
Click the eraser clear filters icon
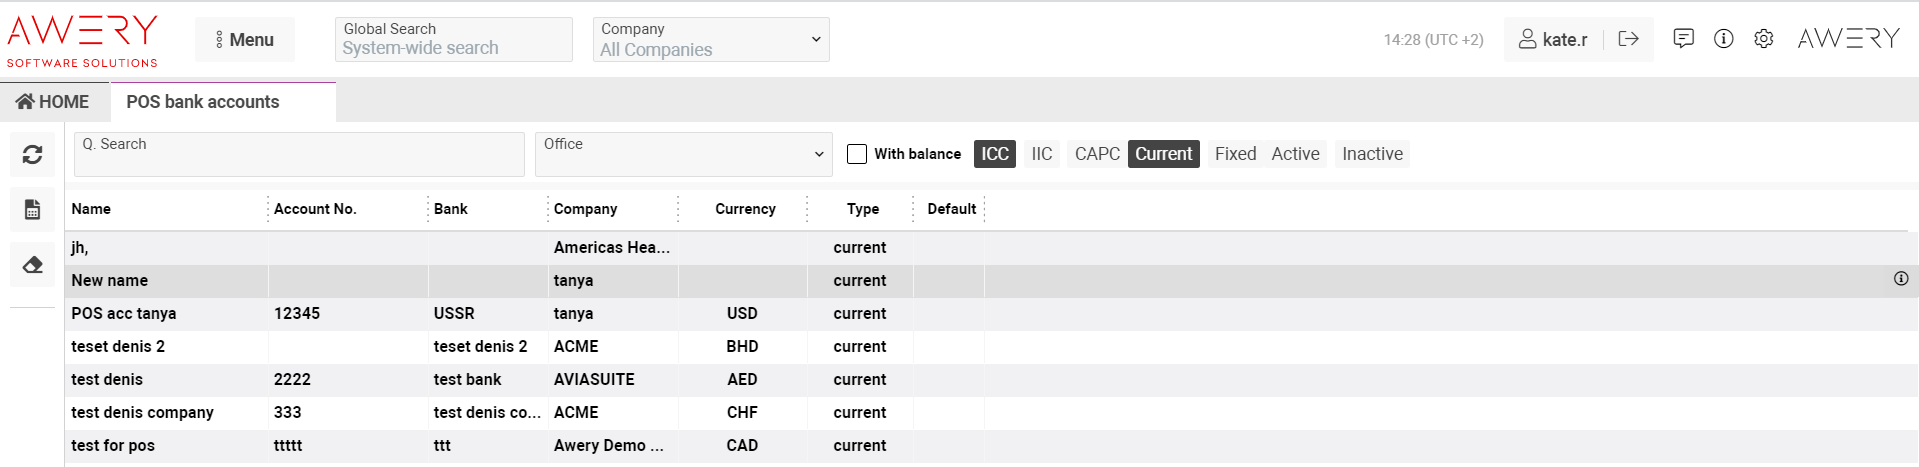(32, 265)
